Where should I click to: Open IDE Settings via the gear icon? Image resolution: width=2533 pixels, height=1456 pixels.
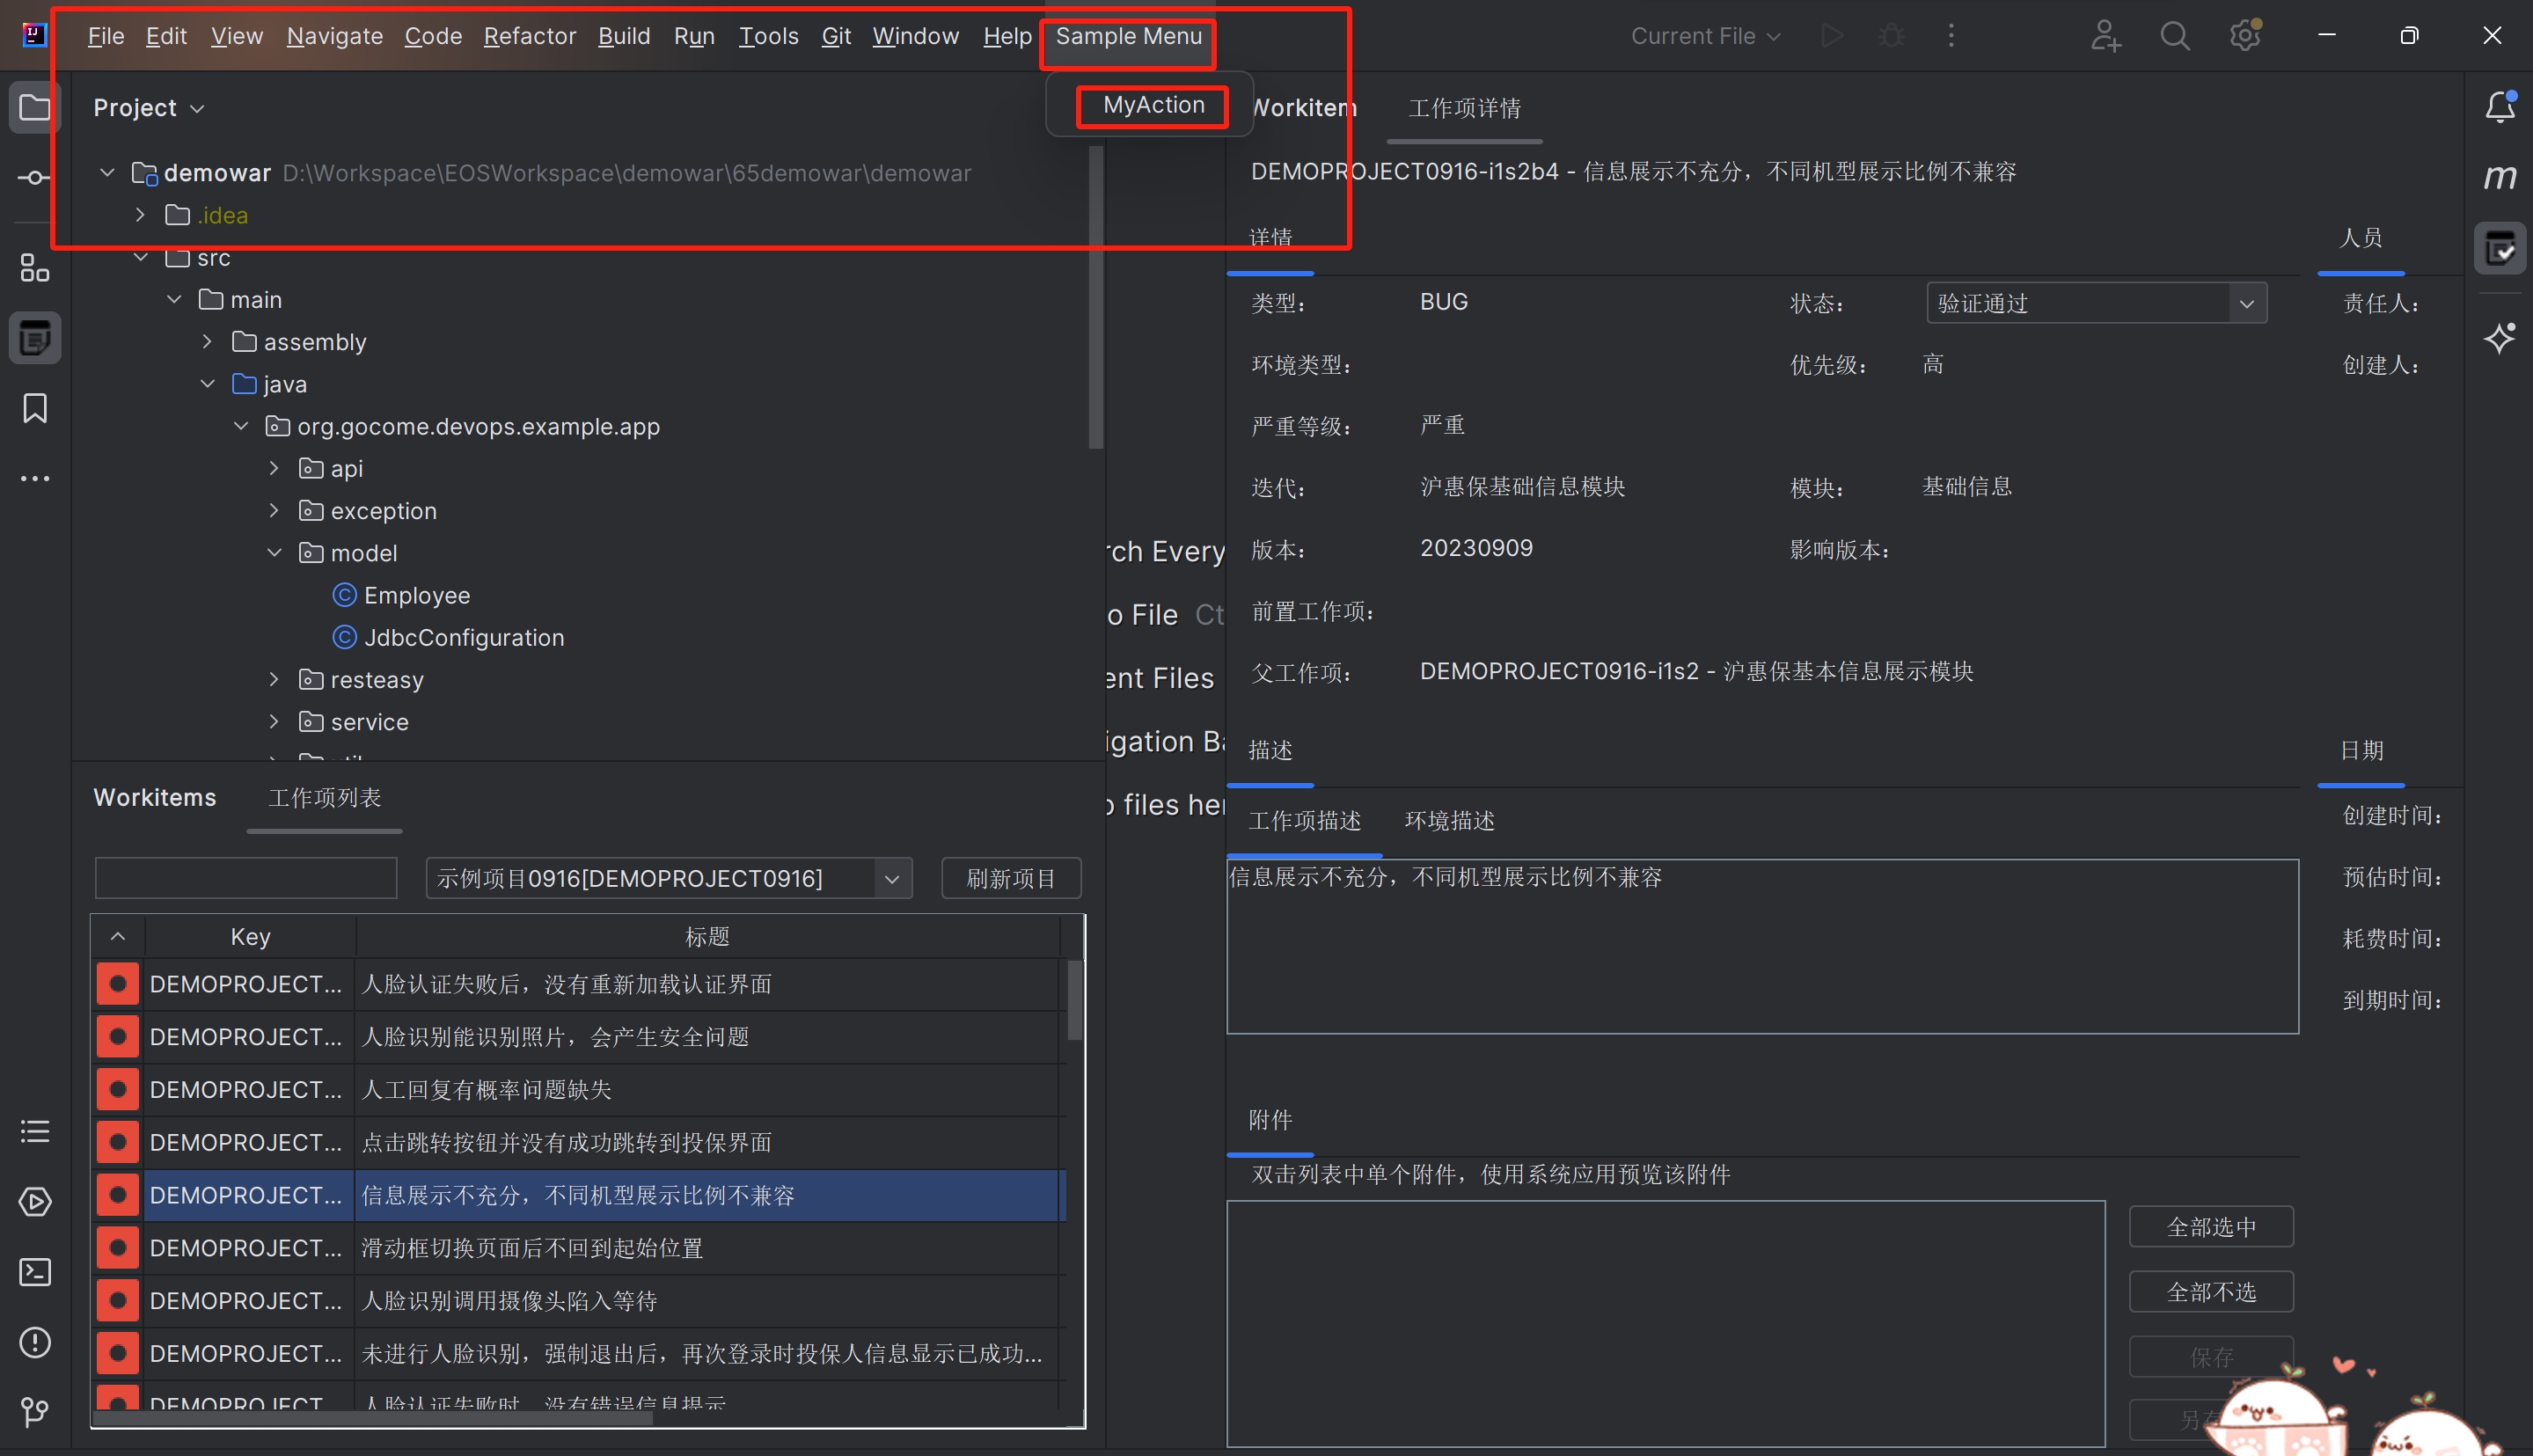pyautogui.click(x=2244, y=35)
